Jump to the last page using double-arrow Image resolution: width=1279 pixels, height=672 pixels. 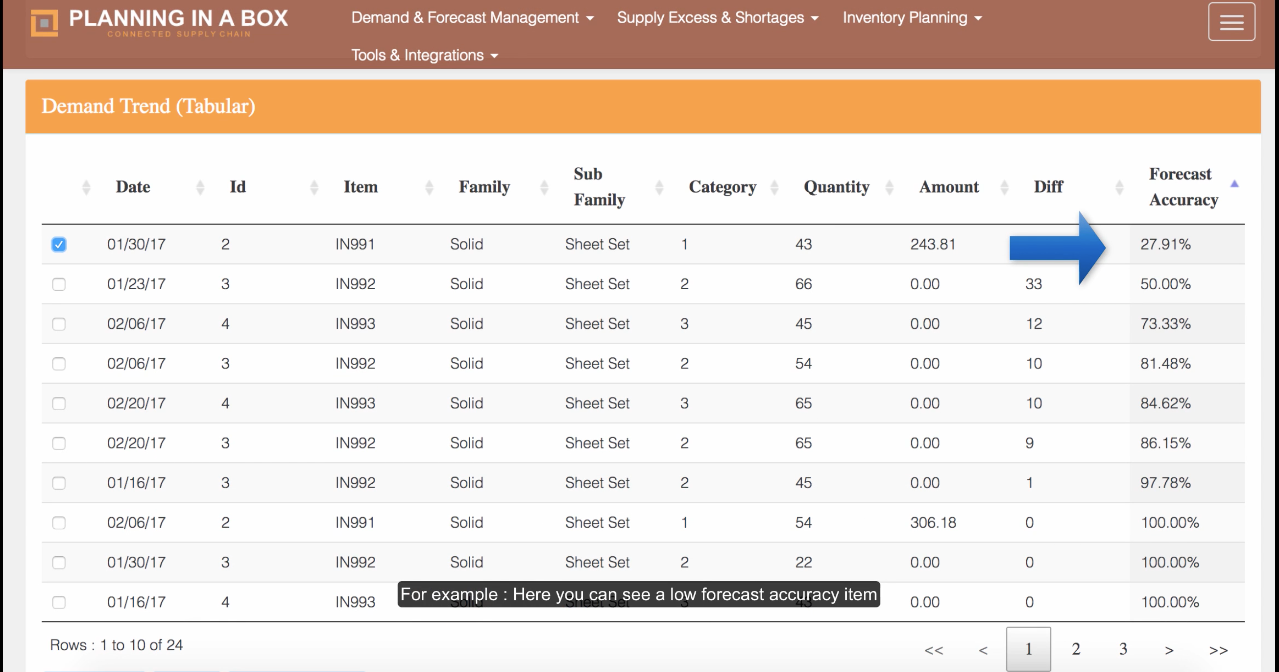[1218, 649]
